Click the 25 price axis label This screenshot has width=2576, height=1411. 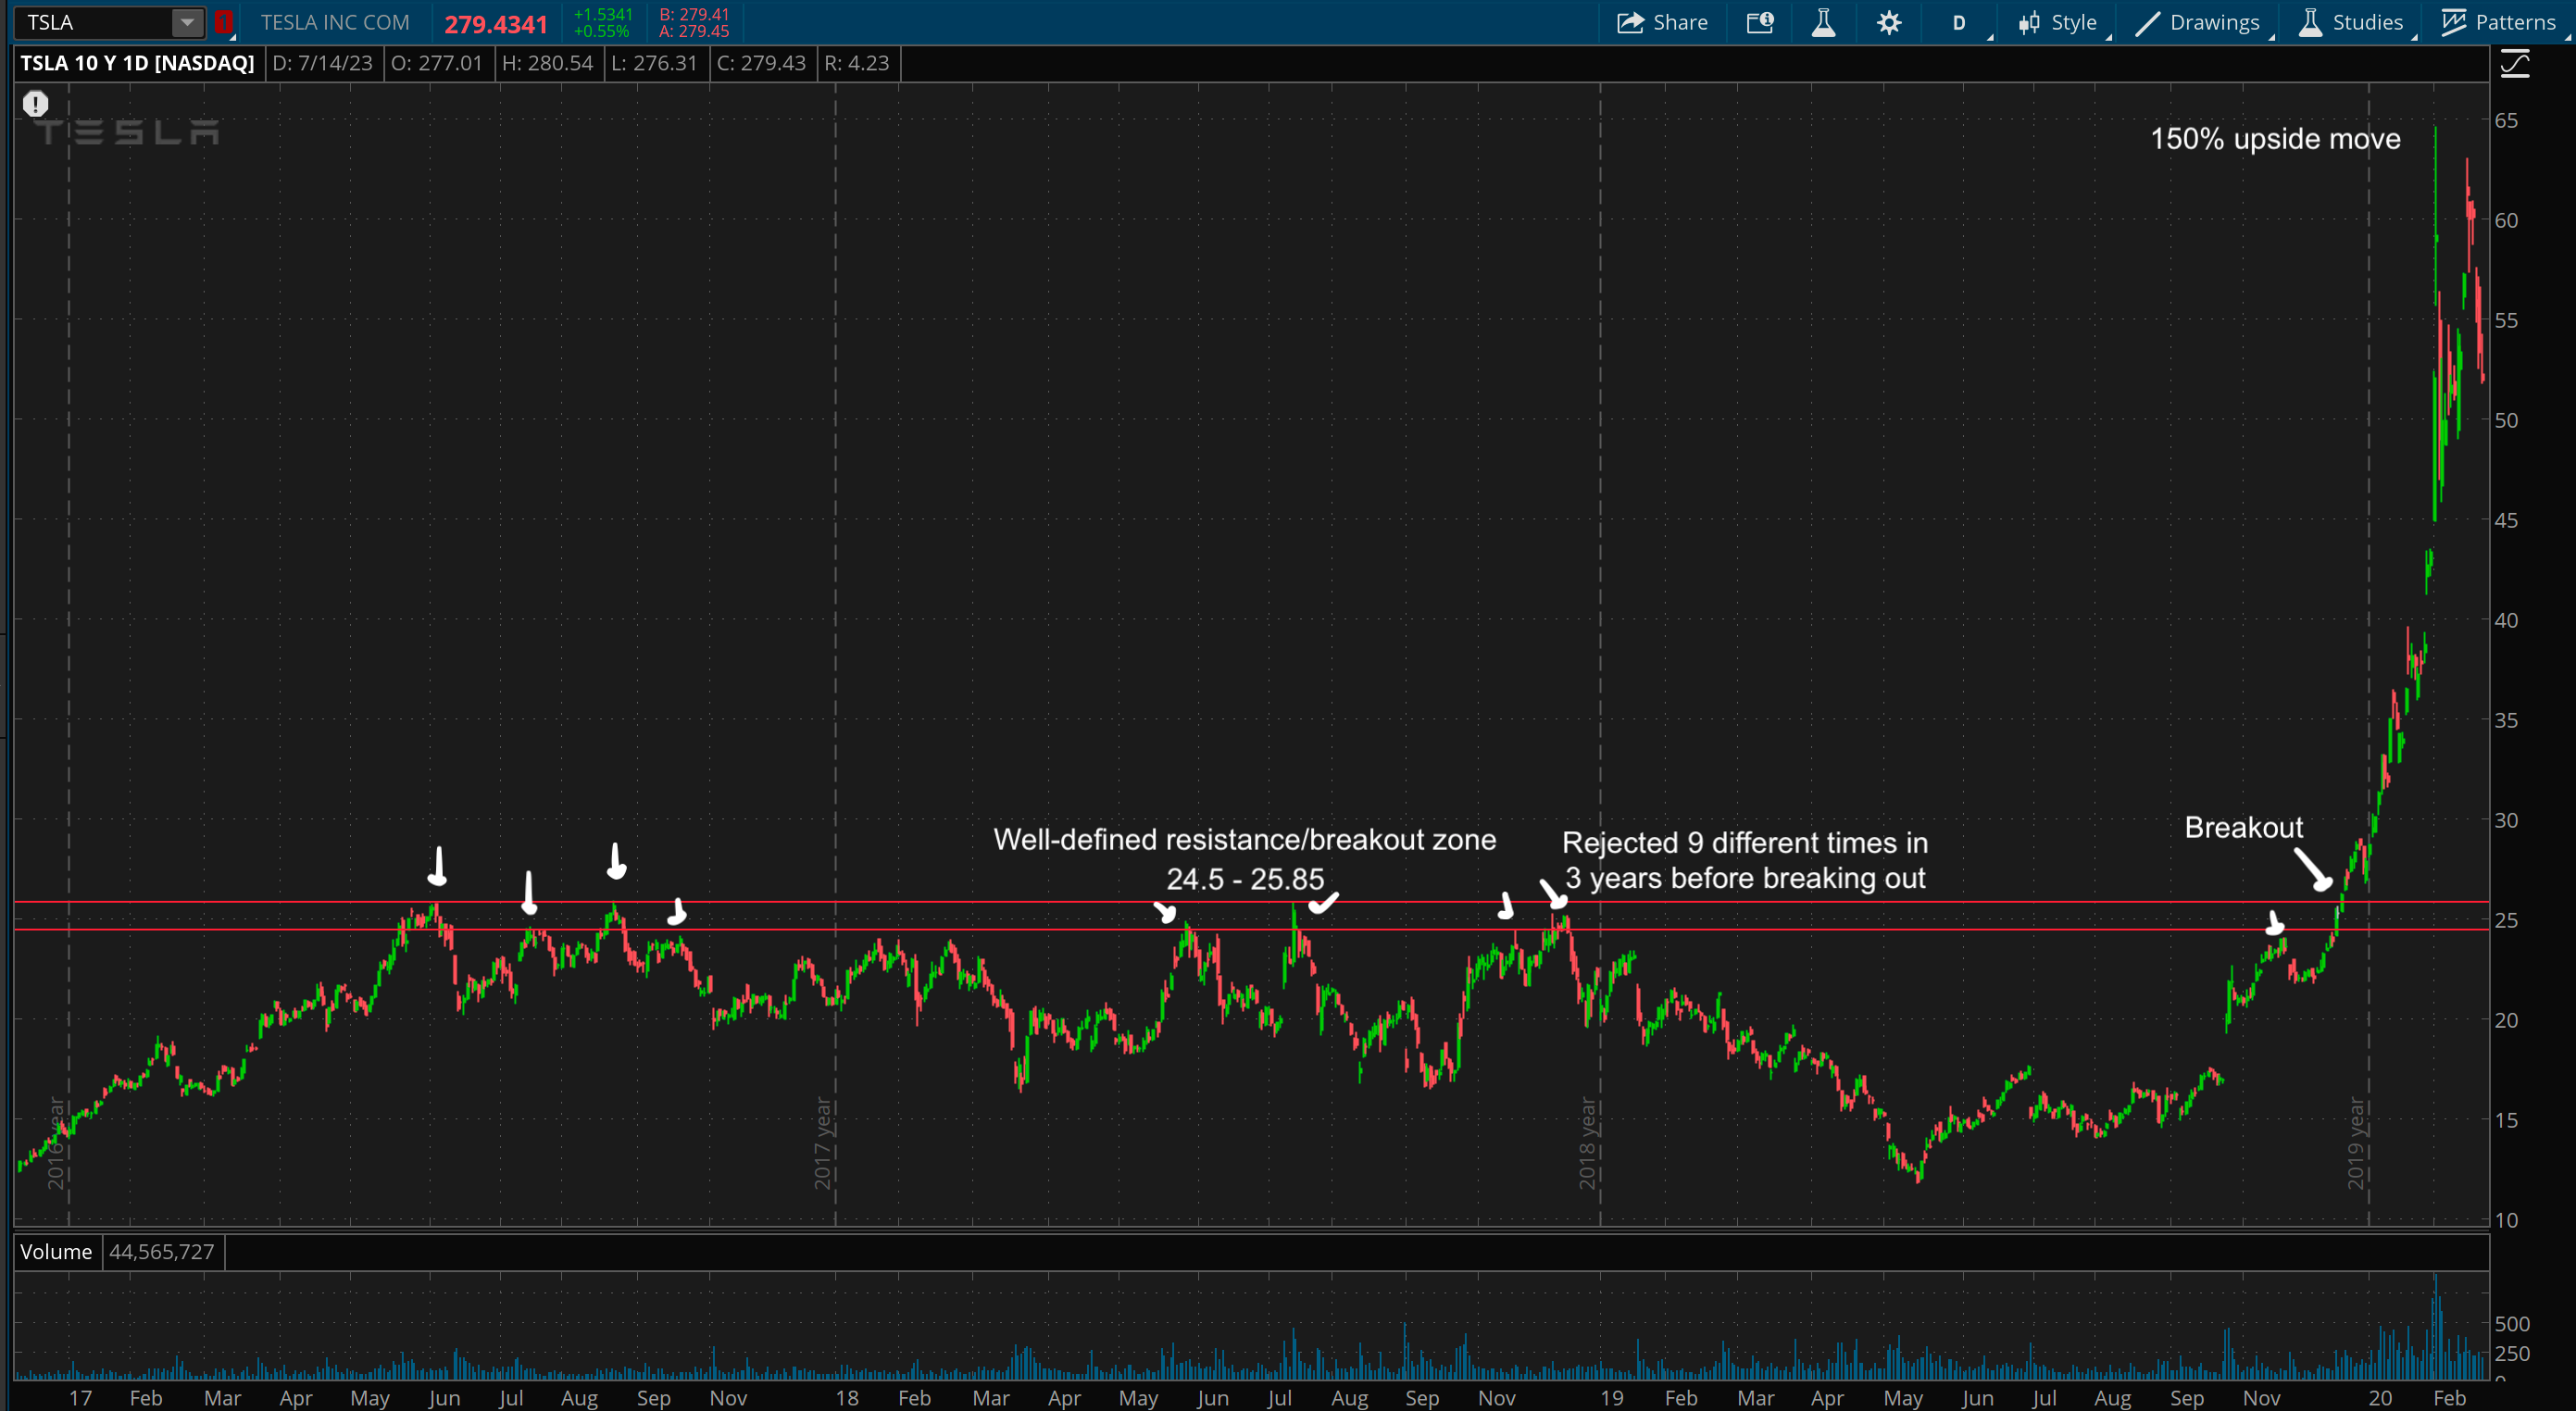(2506, 920)
